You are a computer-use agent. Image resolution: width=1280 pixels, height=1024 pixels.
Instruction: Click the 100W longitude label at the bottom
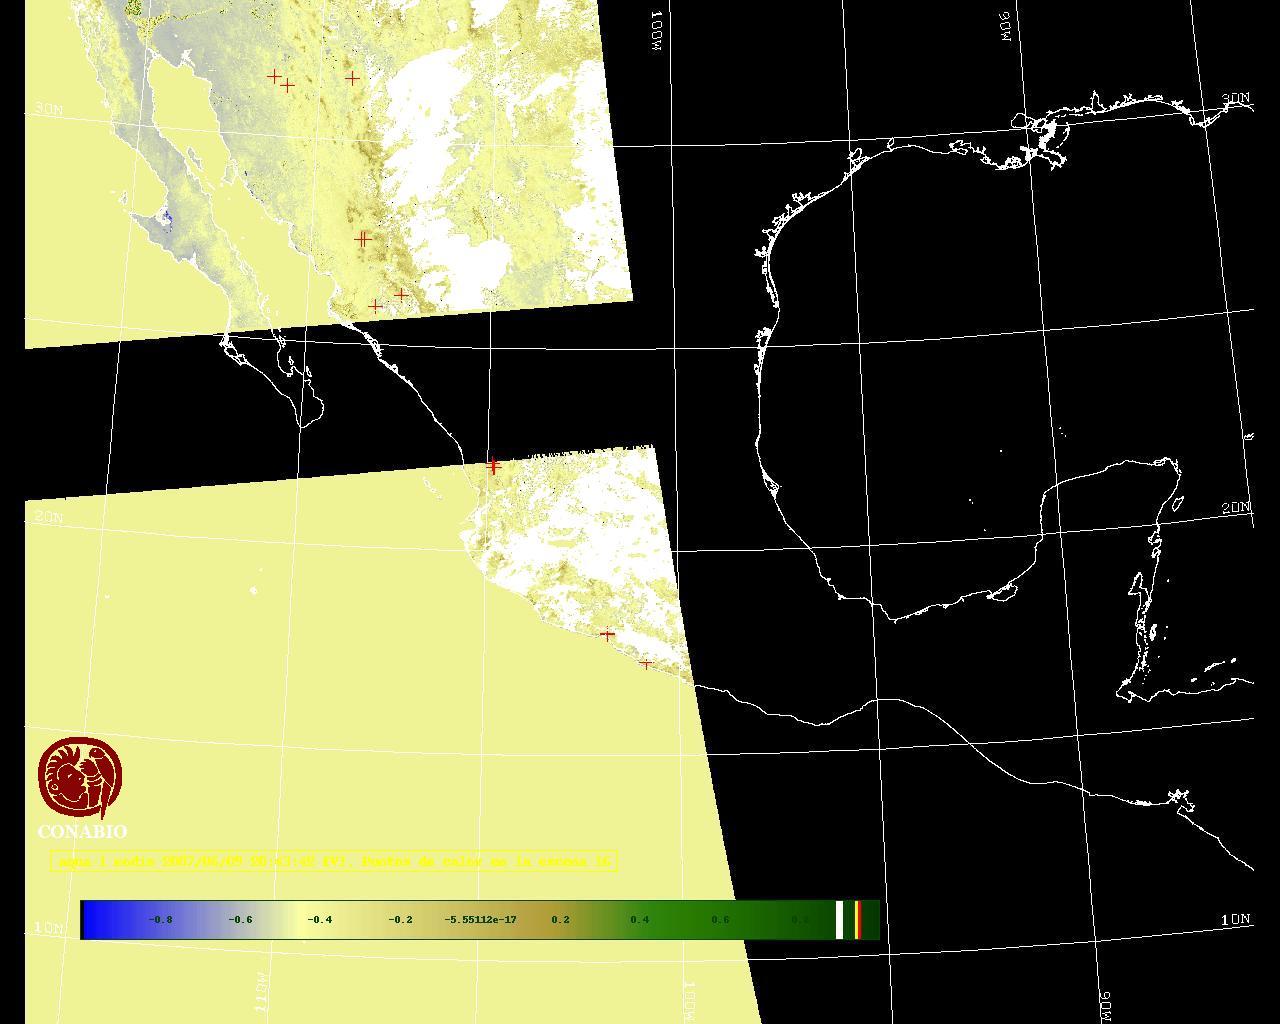pyautogui.click(x=689, y=999)
